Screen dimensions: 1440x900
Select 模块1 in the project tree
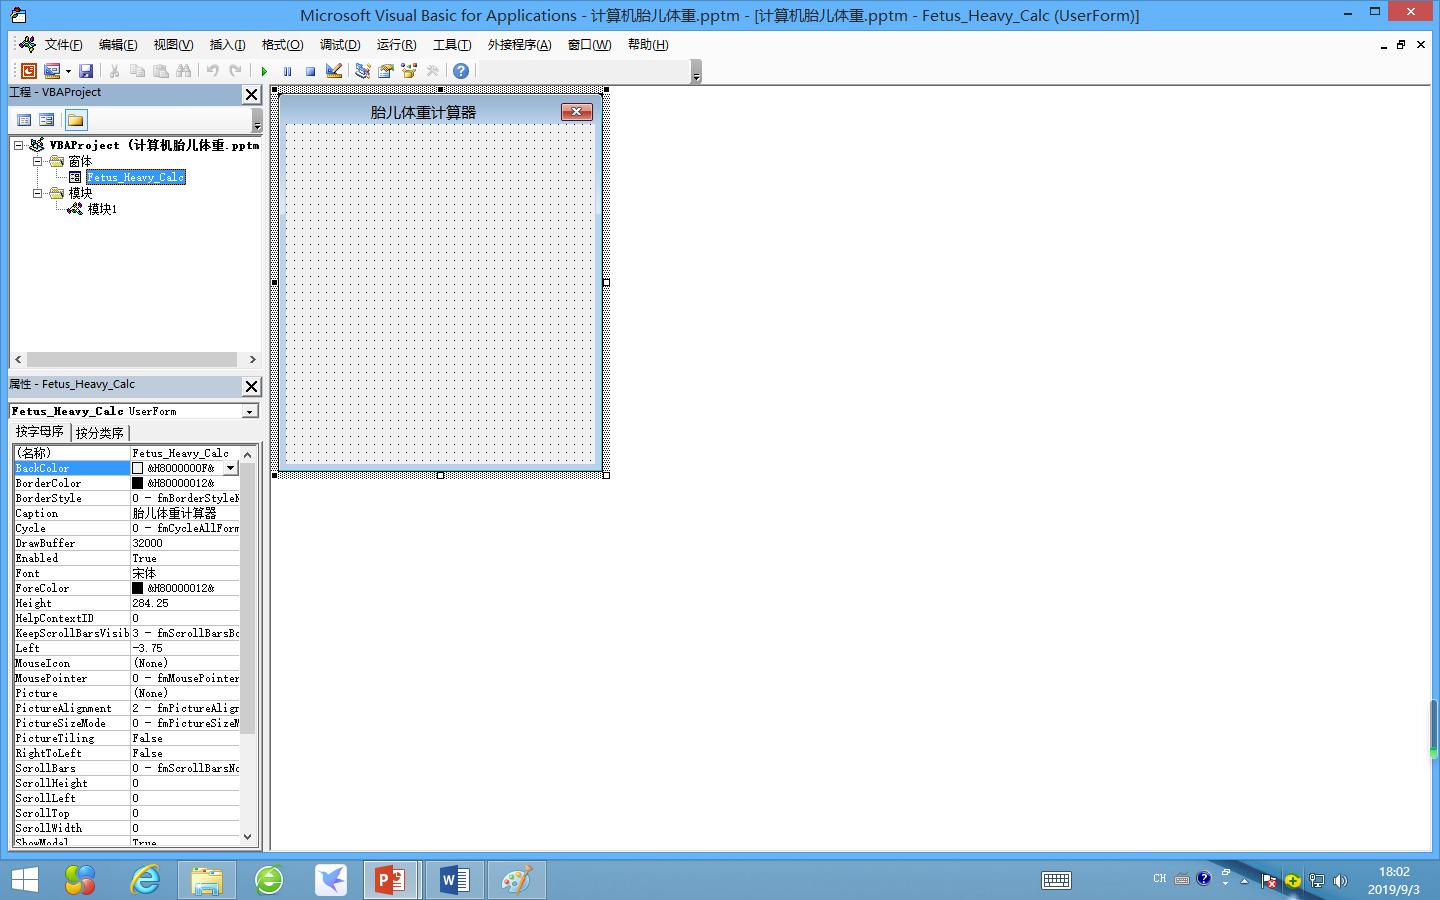[102, 209]
